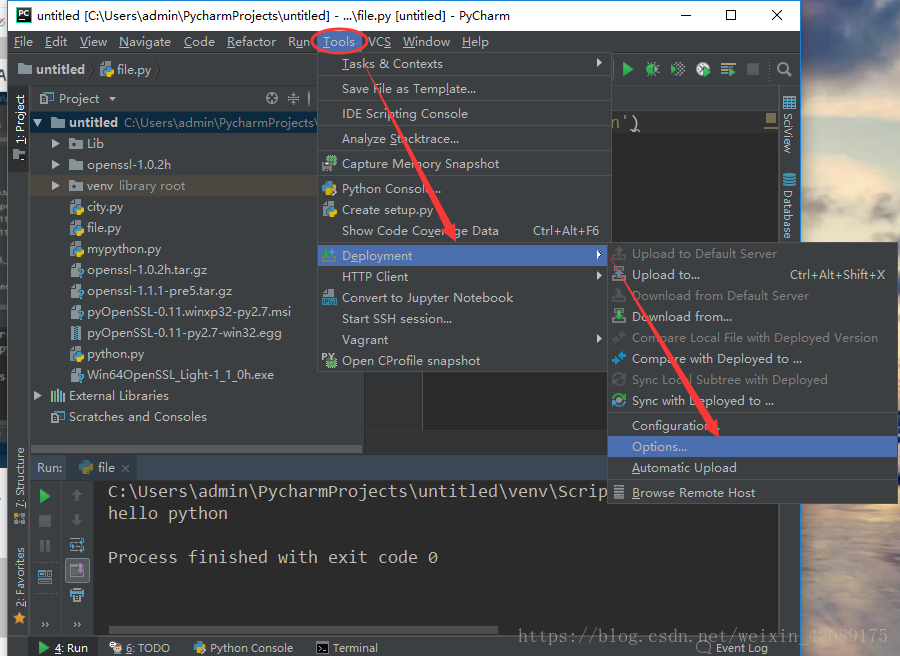This screenshot has width=900, height=656.
Task: Choose Python Console... menu entry
Action: pyautogui.click(x=464, y=189)
